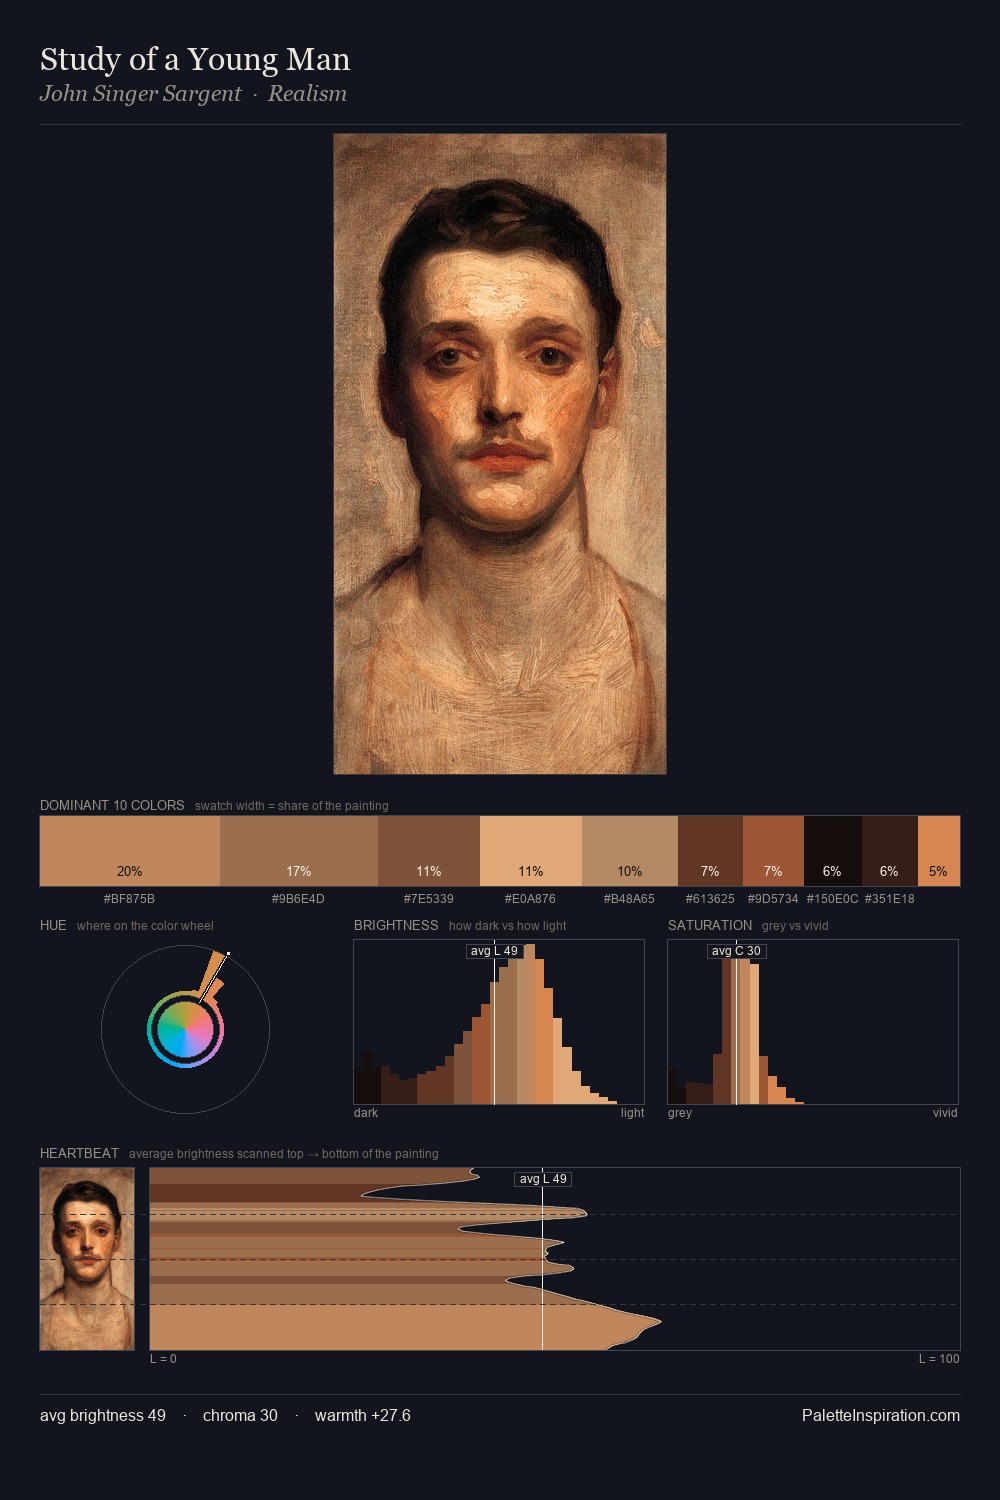Click the chroma 30 footer stat

point(240,1415)
